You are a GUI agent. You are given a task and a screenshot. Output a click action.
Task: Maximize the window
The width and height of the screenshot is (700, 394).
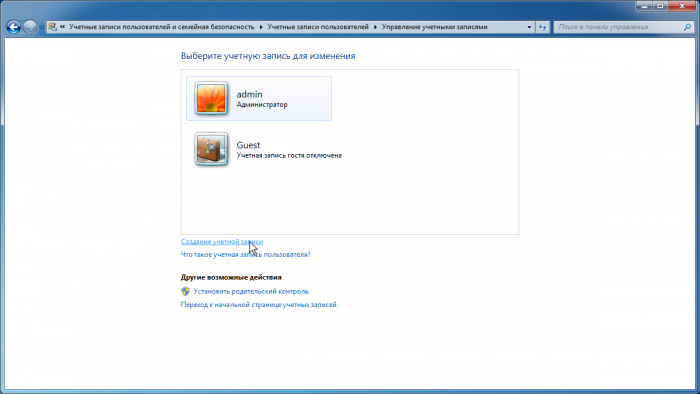[660, 6]
